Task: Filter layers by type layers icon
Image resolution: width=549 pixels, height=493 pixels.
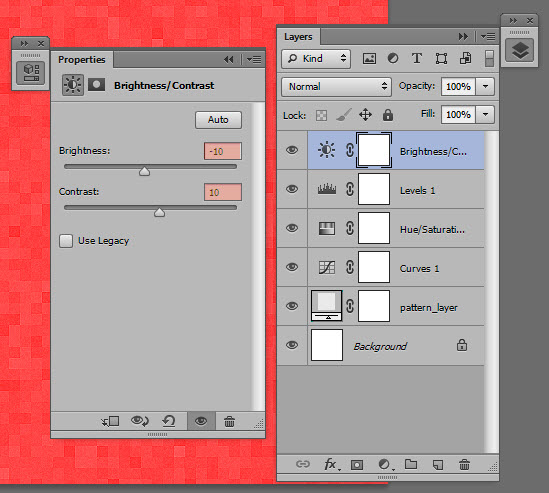Action: [x=417, y=58]
